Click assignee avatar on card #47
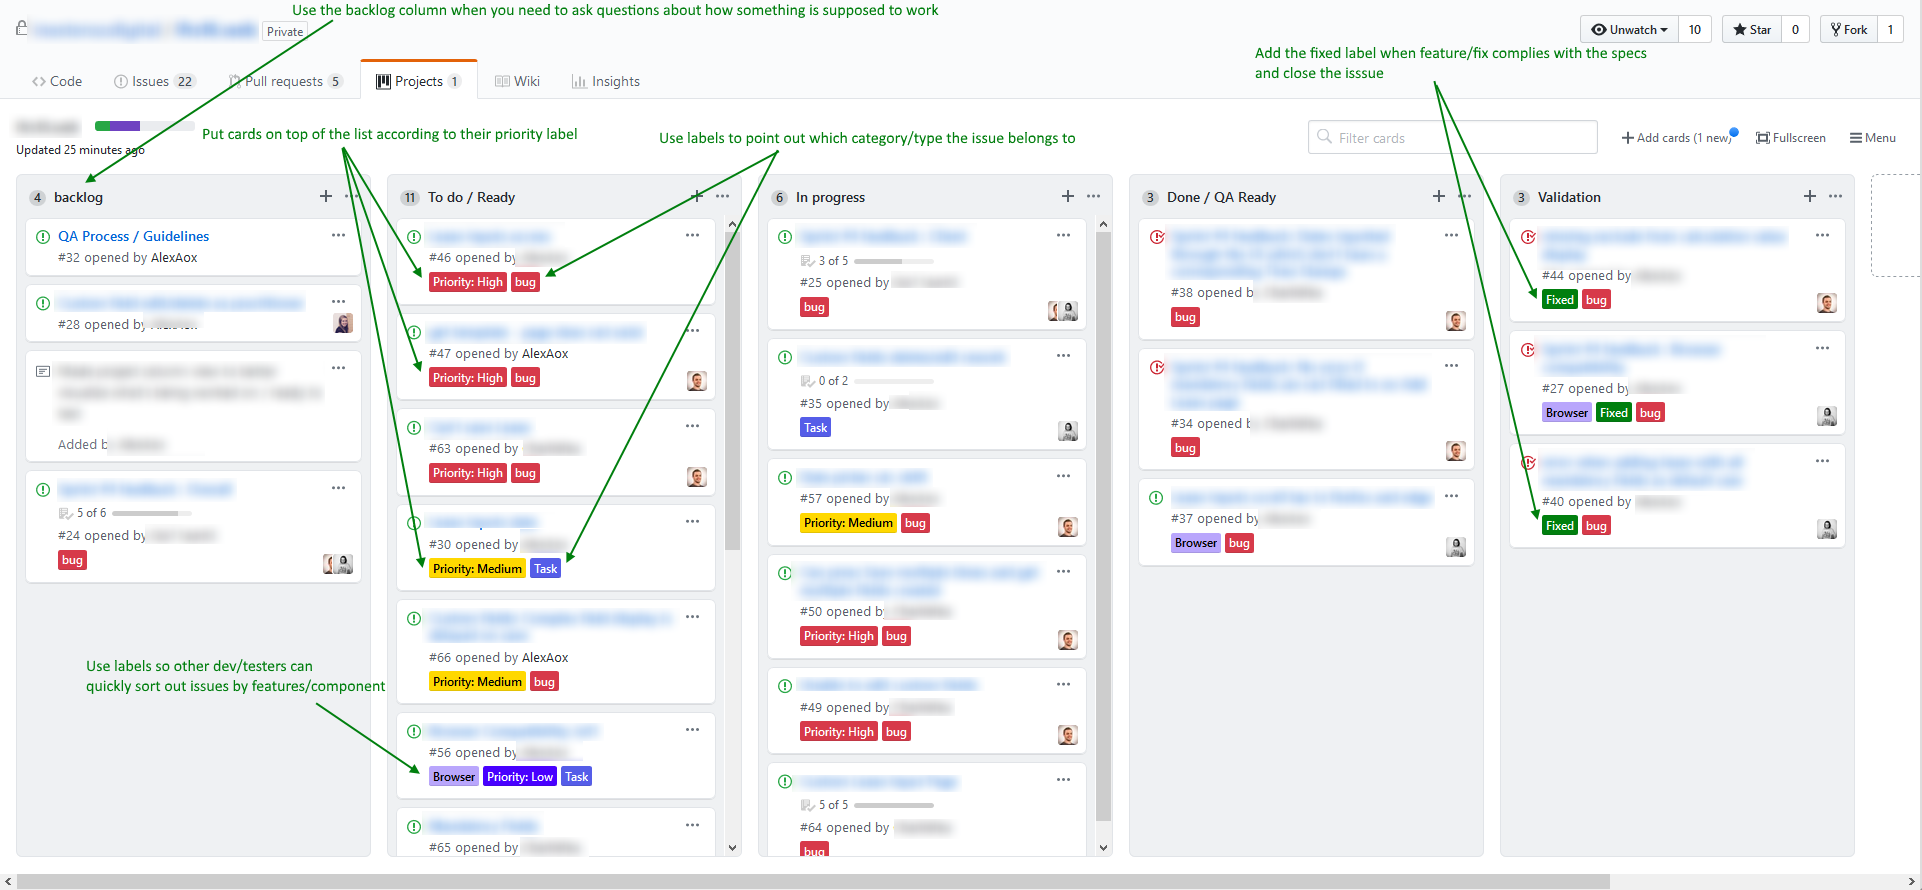1922x890 pixels. 697,380
